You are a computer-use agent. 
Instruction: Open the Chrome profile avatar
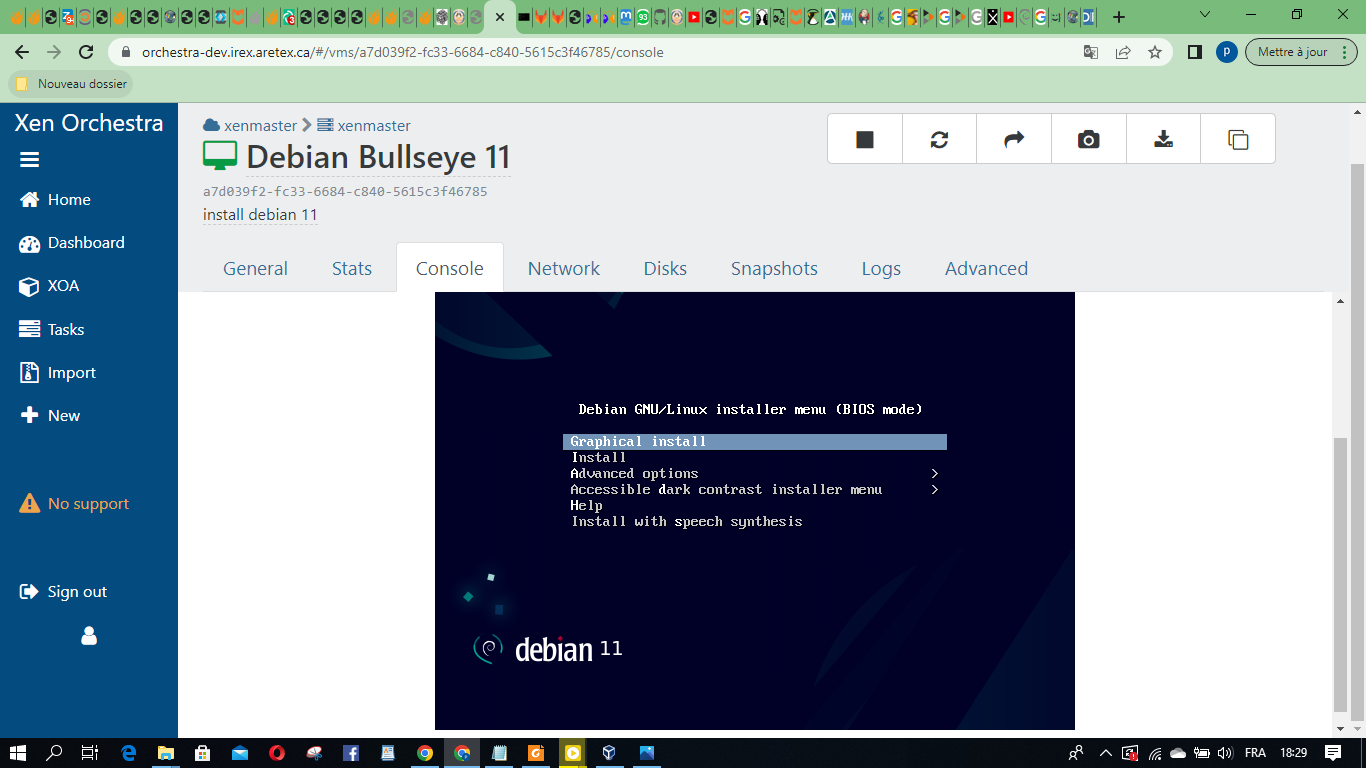tap(1226, 52)
